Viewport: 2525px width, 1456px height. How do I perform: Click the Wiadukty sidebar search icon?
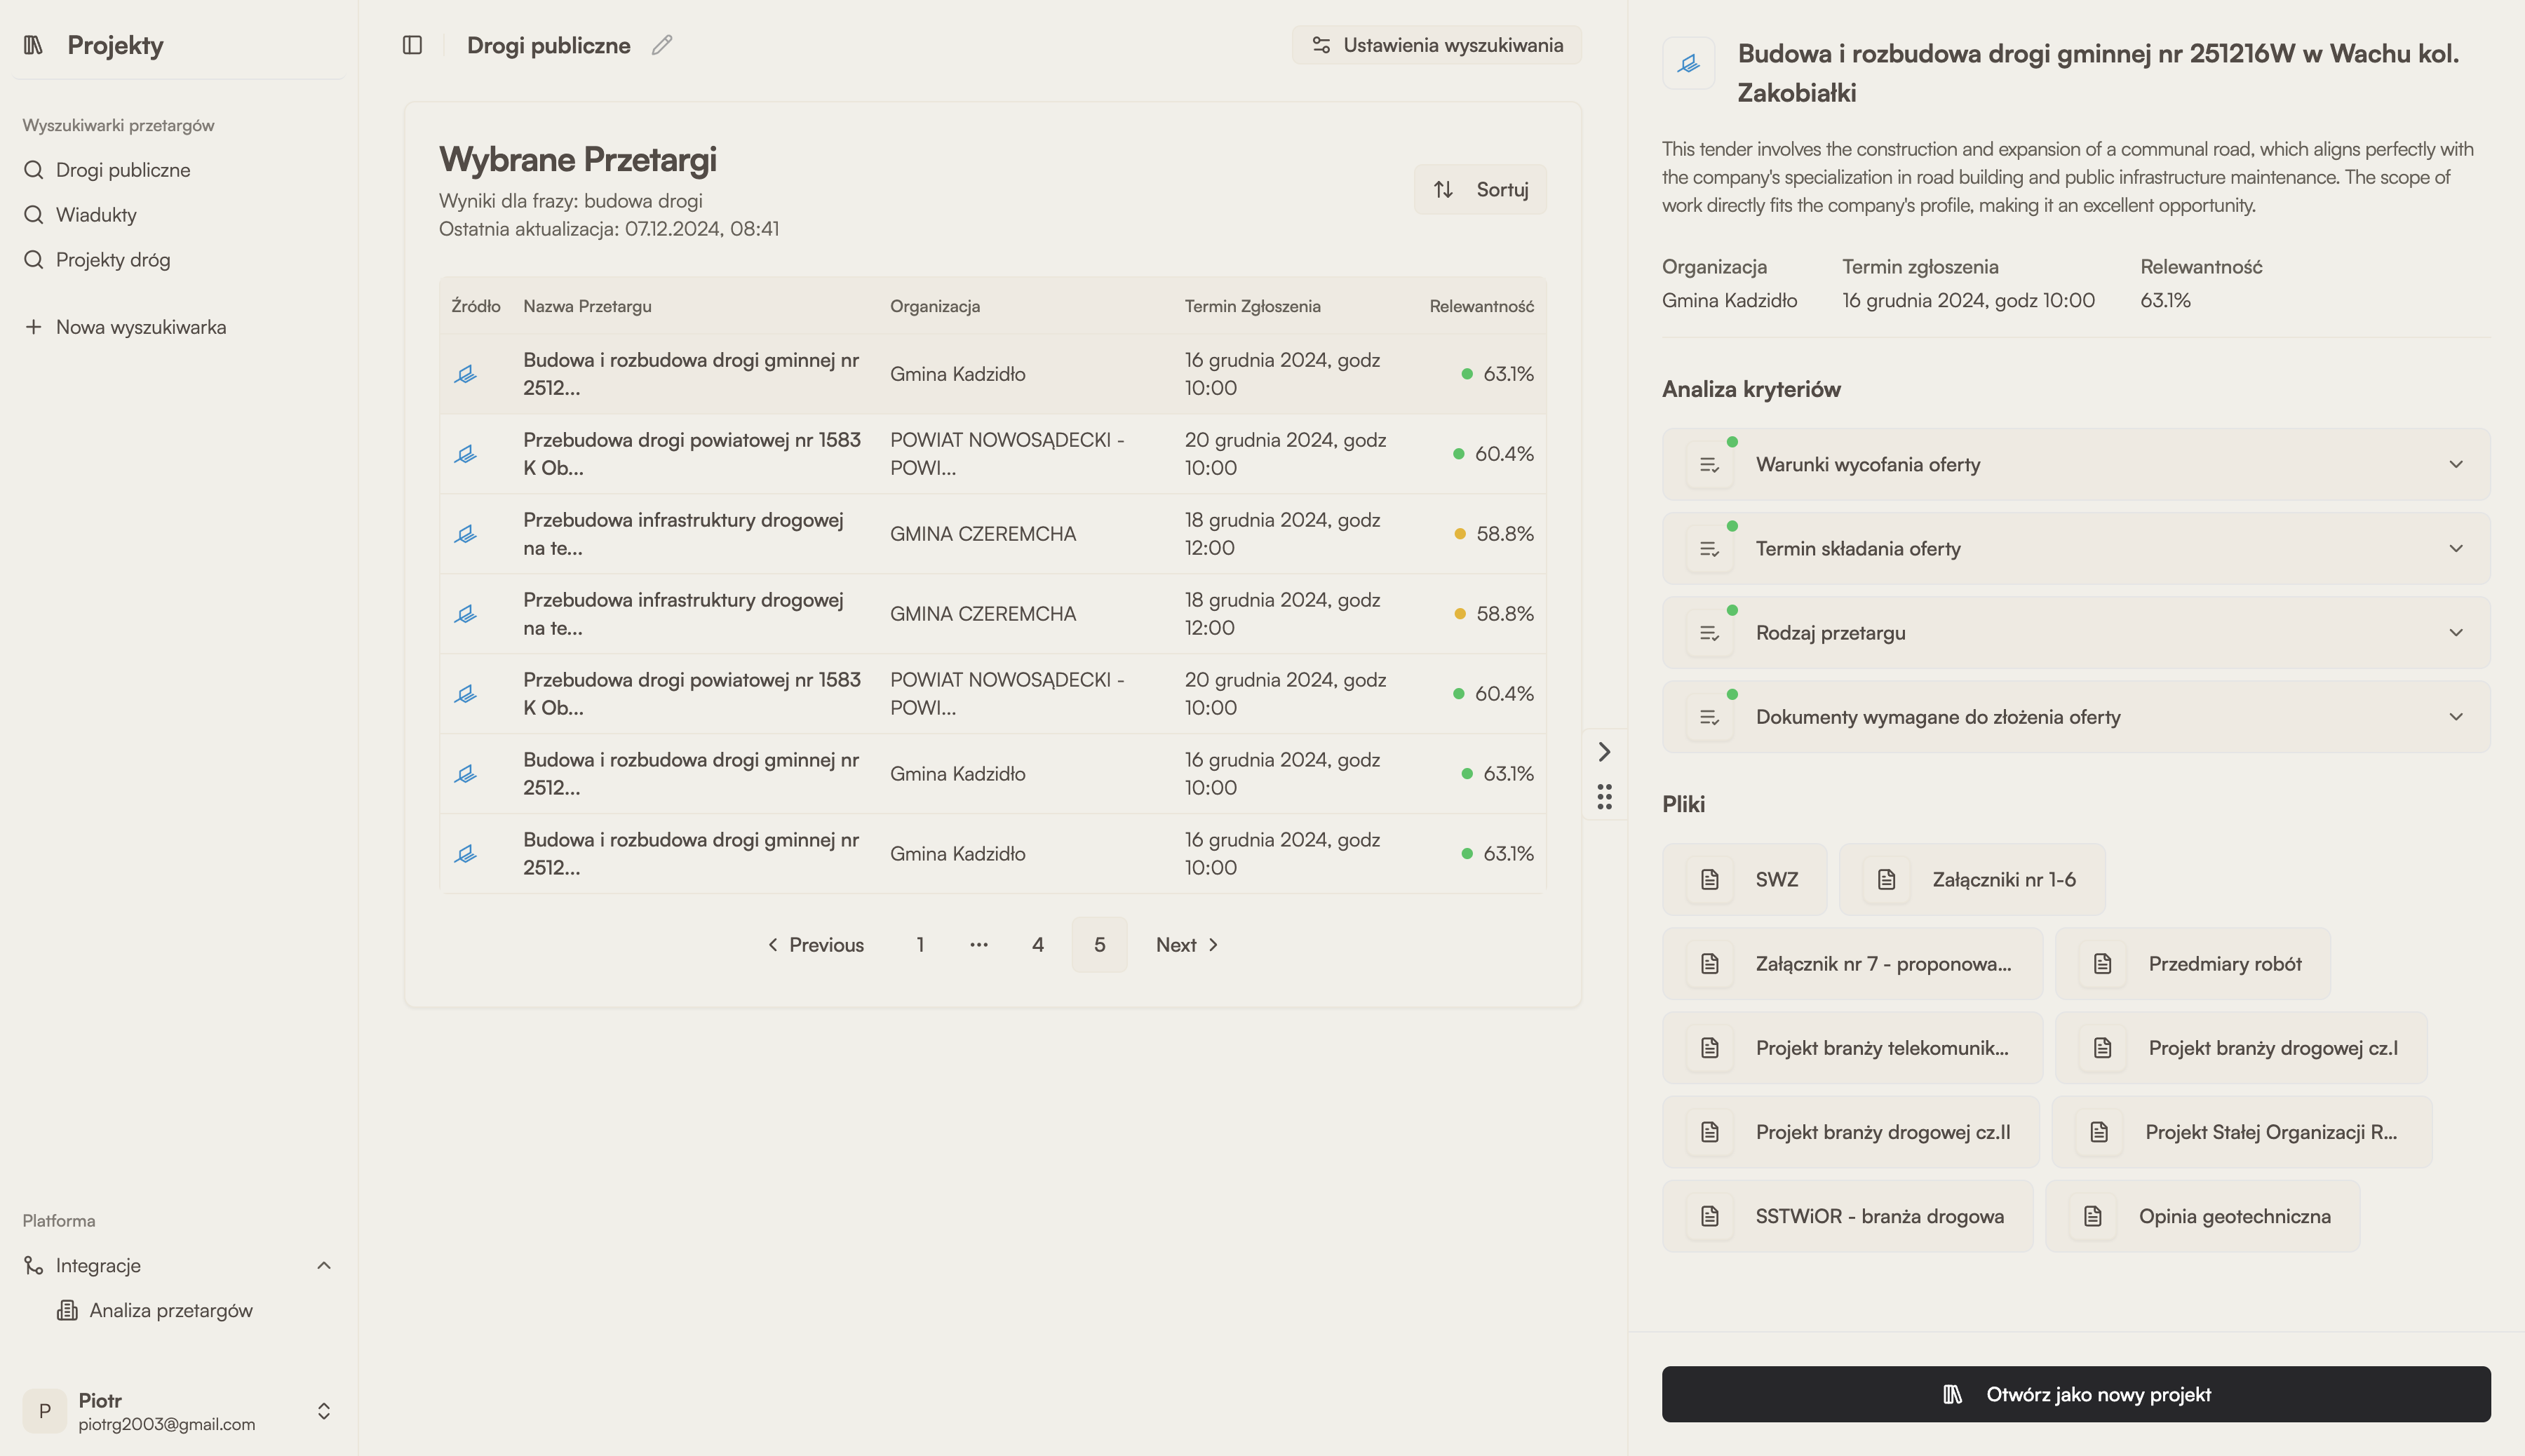(x=34, y=215)
